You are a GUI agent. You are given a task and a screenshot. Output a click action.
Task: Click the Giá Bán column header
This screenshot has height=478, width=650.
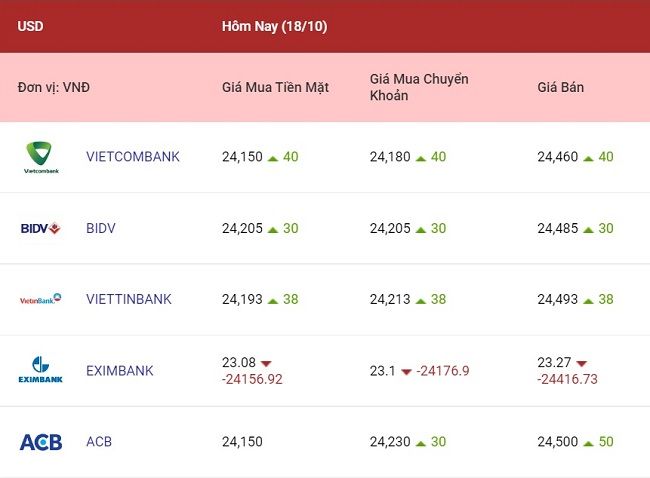(x=560, y=87)
